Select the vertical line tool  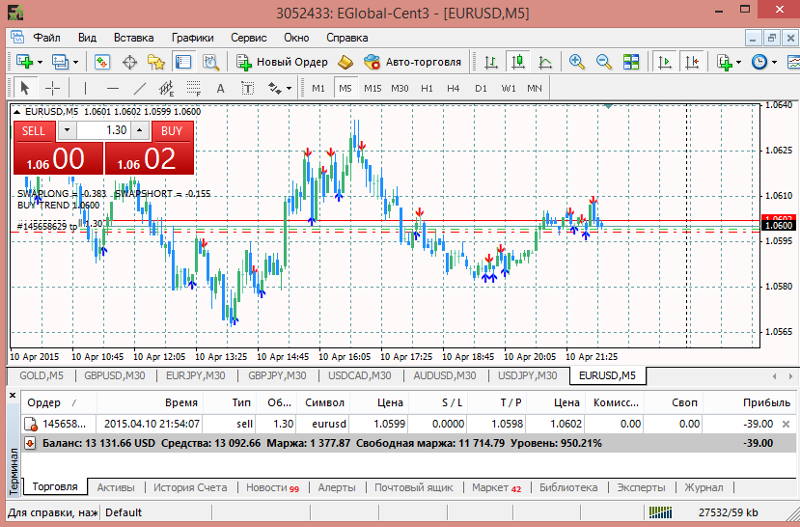click(x=85, y=88)
